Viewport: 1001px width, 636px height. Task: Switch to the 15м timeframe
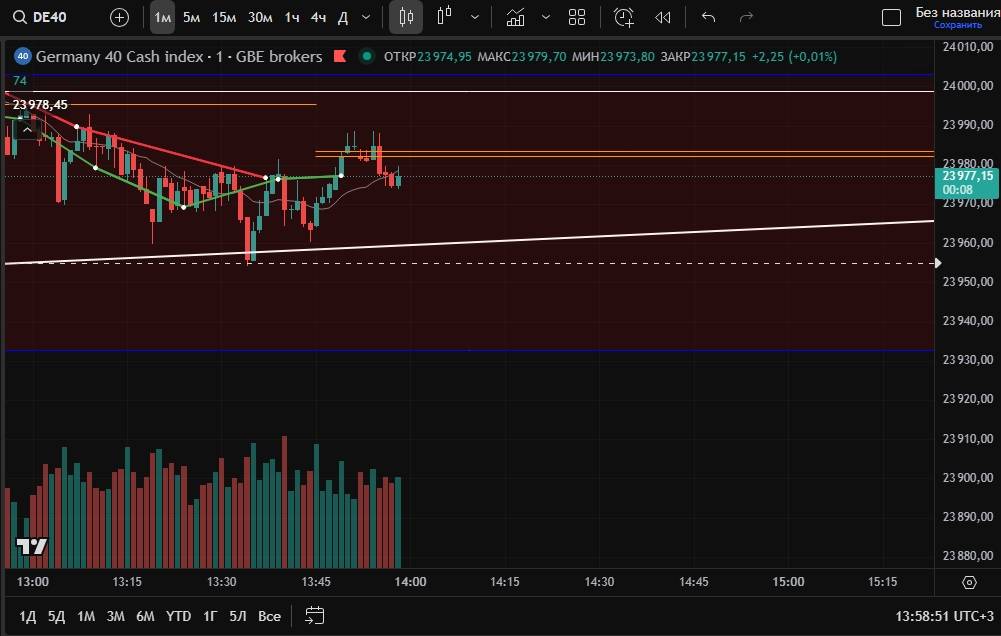point(224,17)
